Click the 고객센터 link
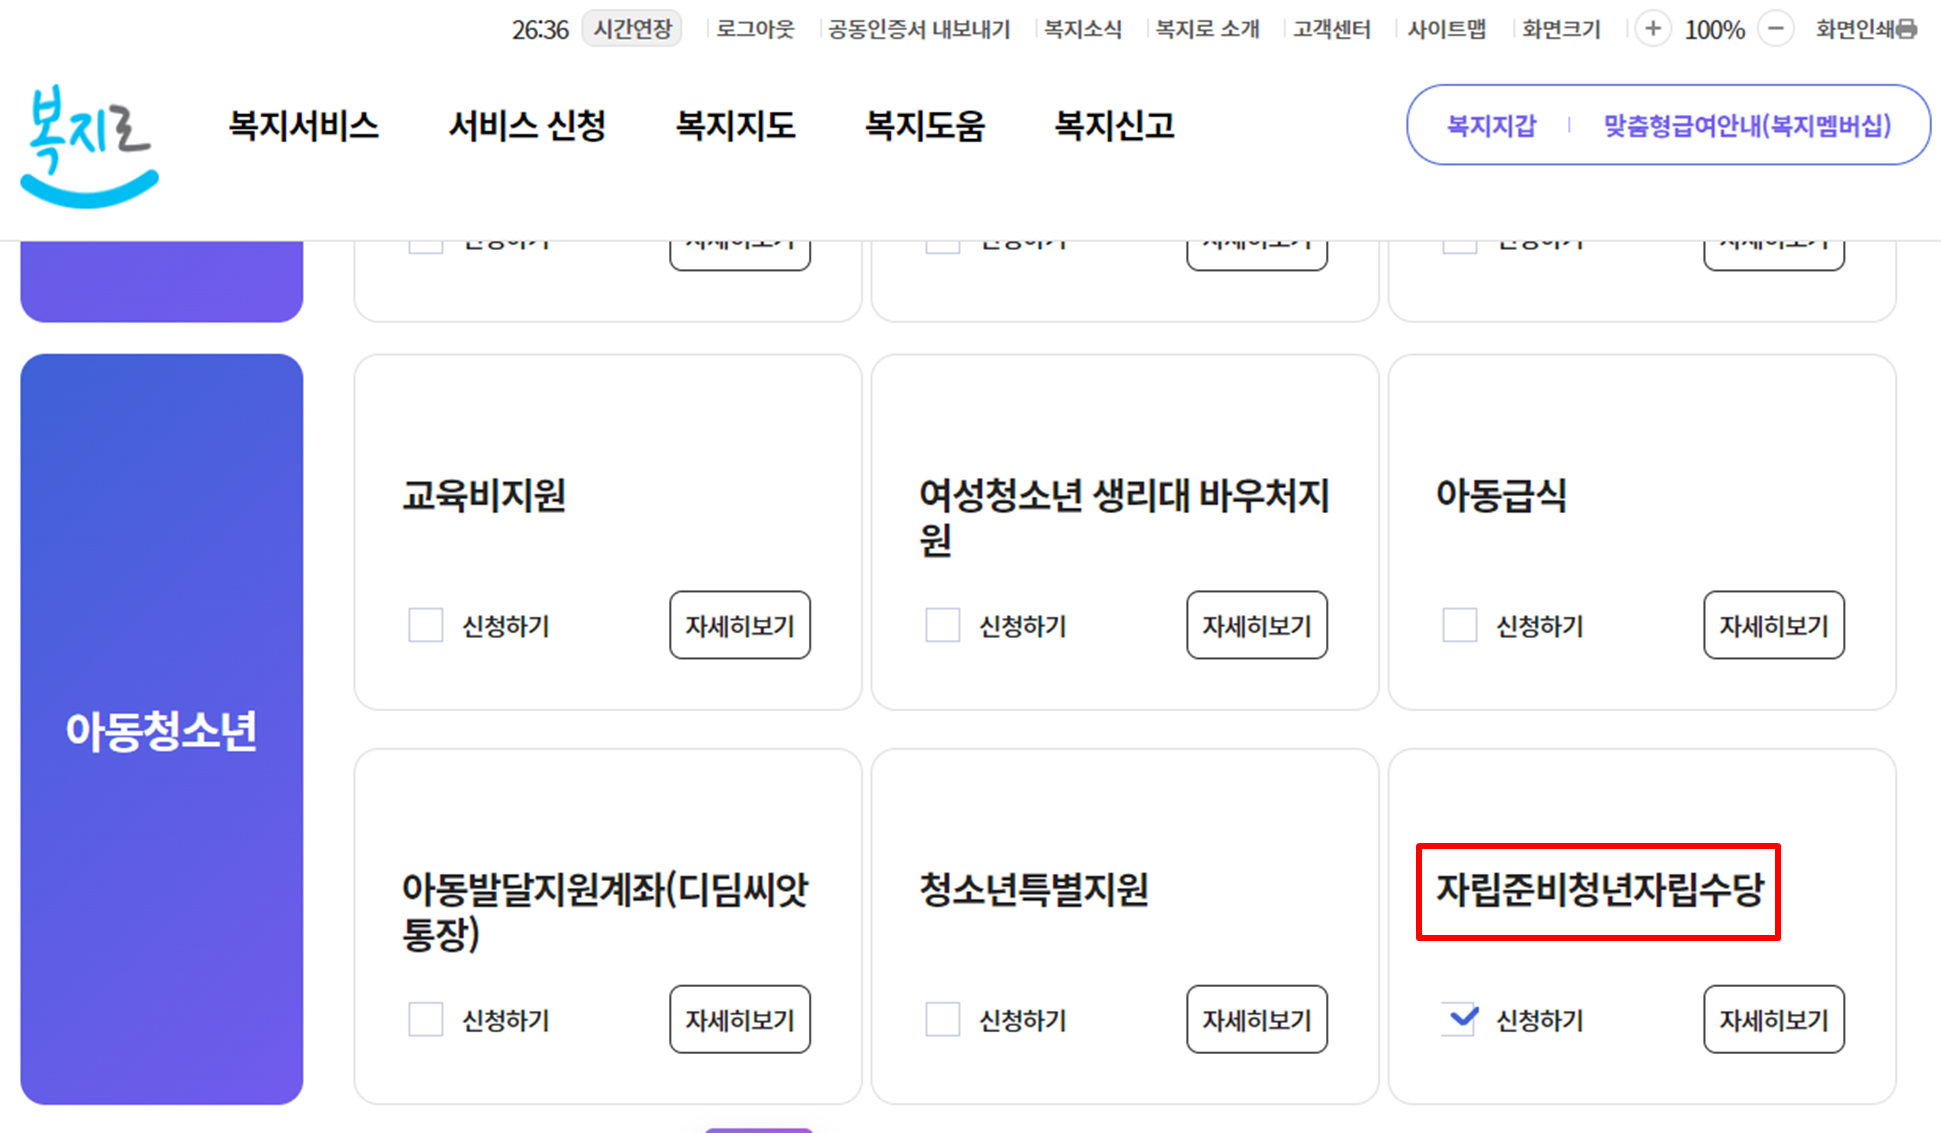This screenshot has width=1941, height=1133. (1331, 29)
